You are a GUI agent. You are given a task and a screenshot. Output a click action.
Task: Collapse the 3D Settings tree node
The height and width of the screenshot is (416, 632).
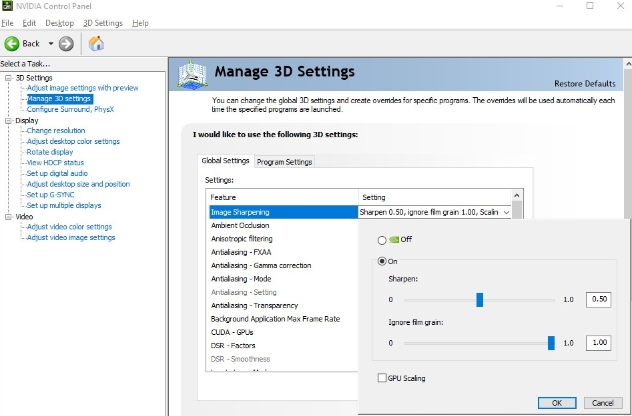(x=7, y=77)
